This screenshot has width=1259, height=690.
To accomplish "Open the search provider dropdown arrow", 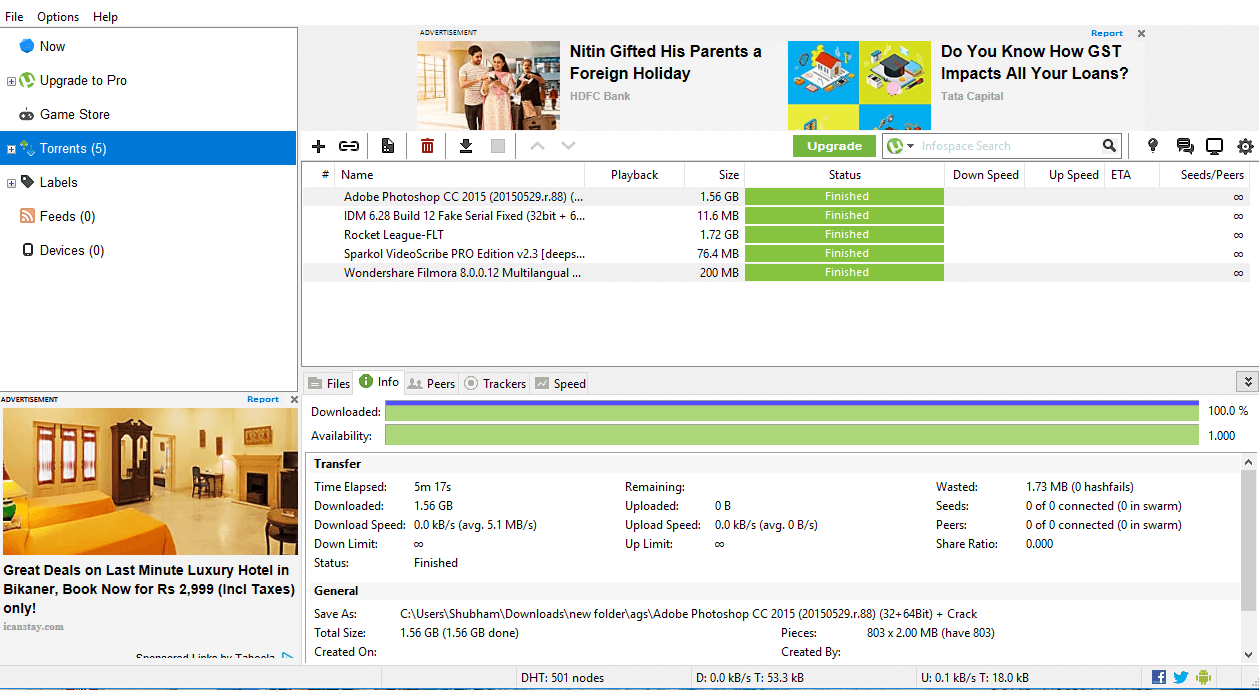I will (911, 147).
